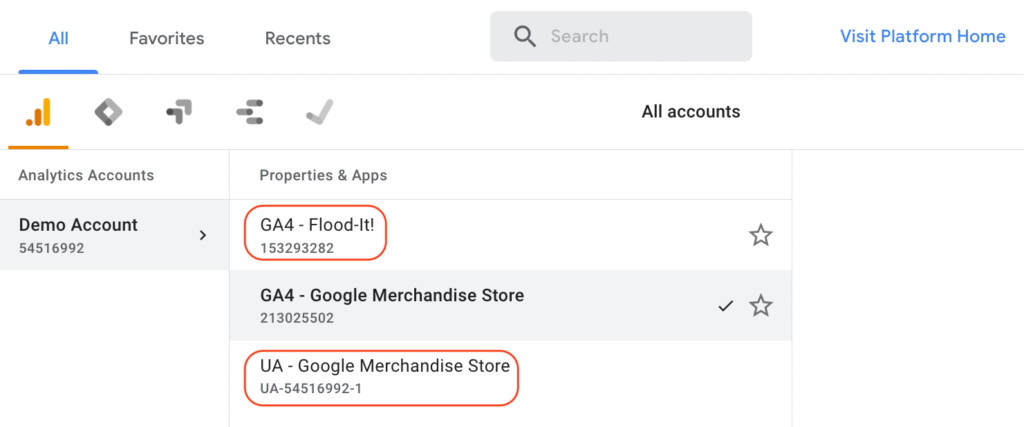Star the GA4 - Google Merchandise Store property
The height and width of the screenshot is (427, 1024).
[x=760, y=306]
